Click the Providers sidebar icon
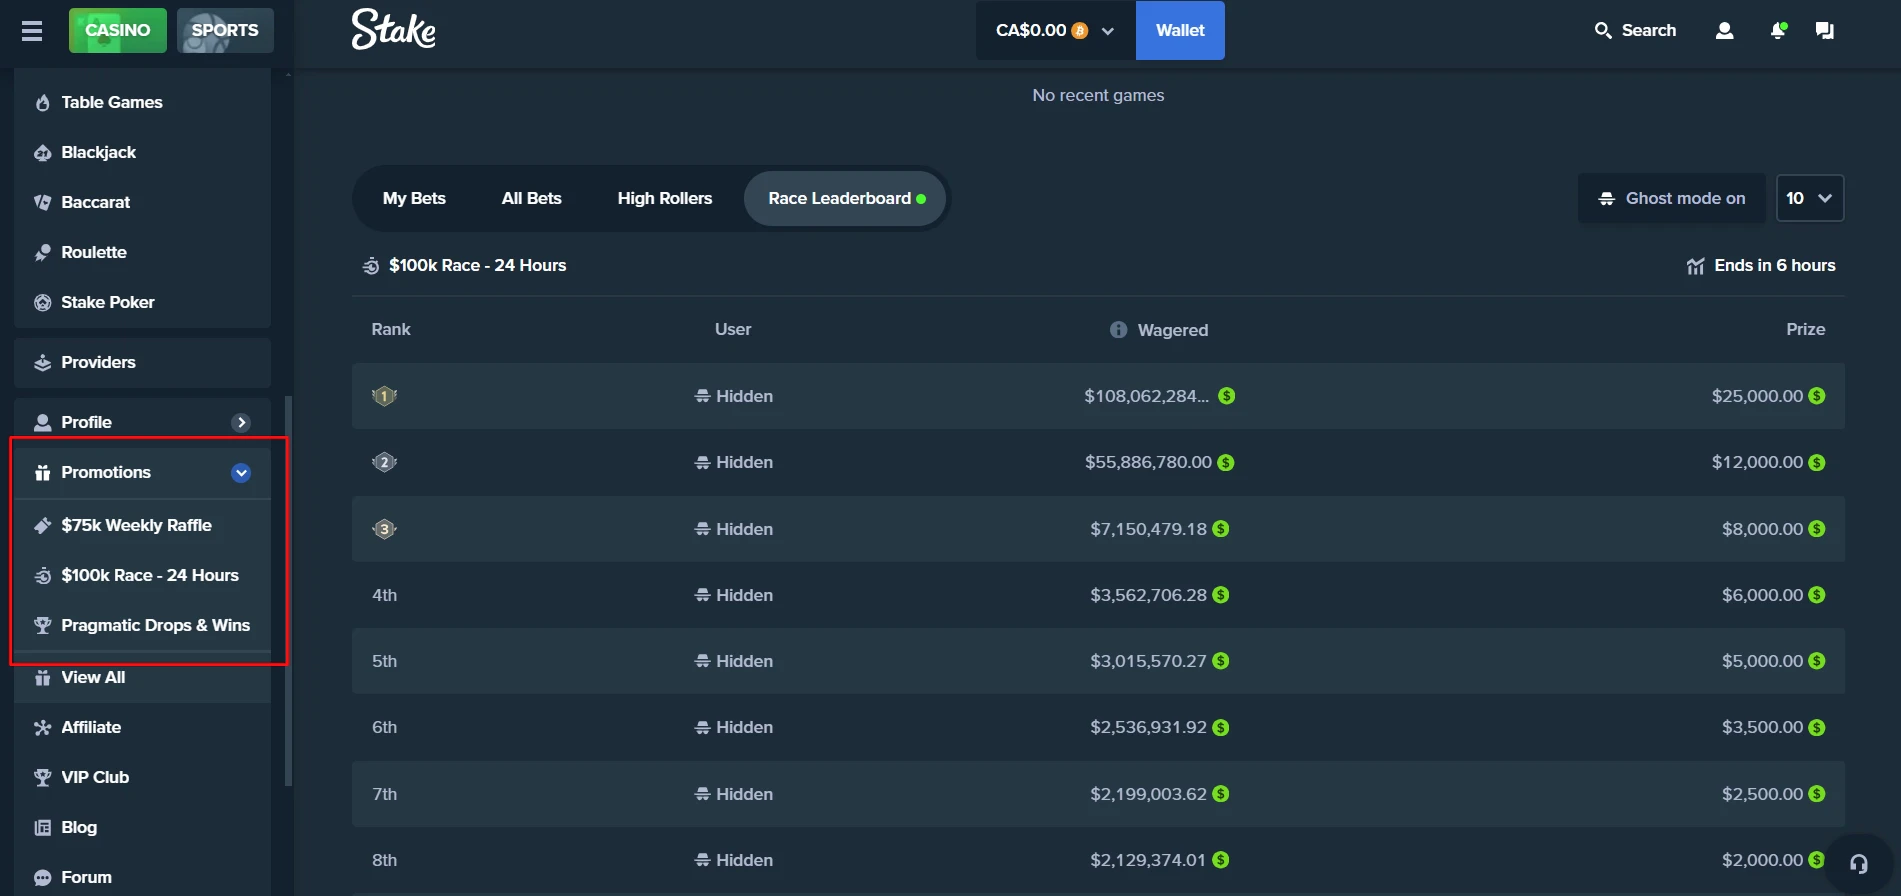 (x=42, y=362)
